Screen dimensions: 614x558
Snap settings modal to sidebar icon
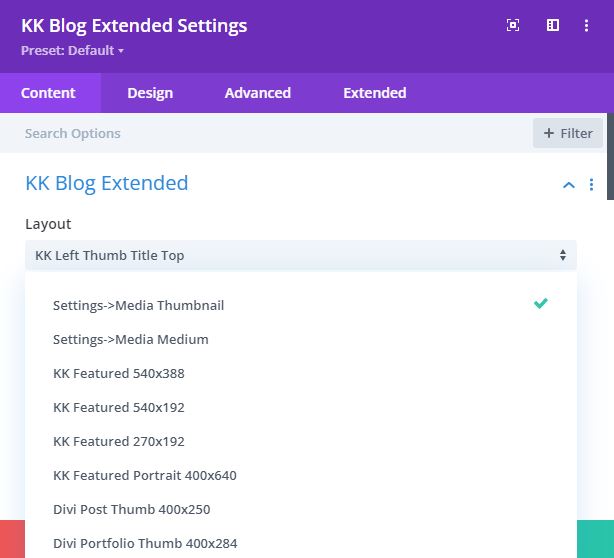click(553, 25)
